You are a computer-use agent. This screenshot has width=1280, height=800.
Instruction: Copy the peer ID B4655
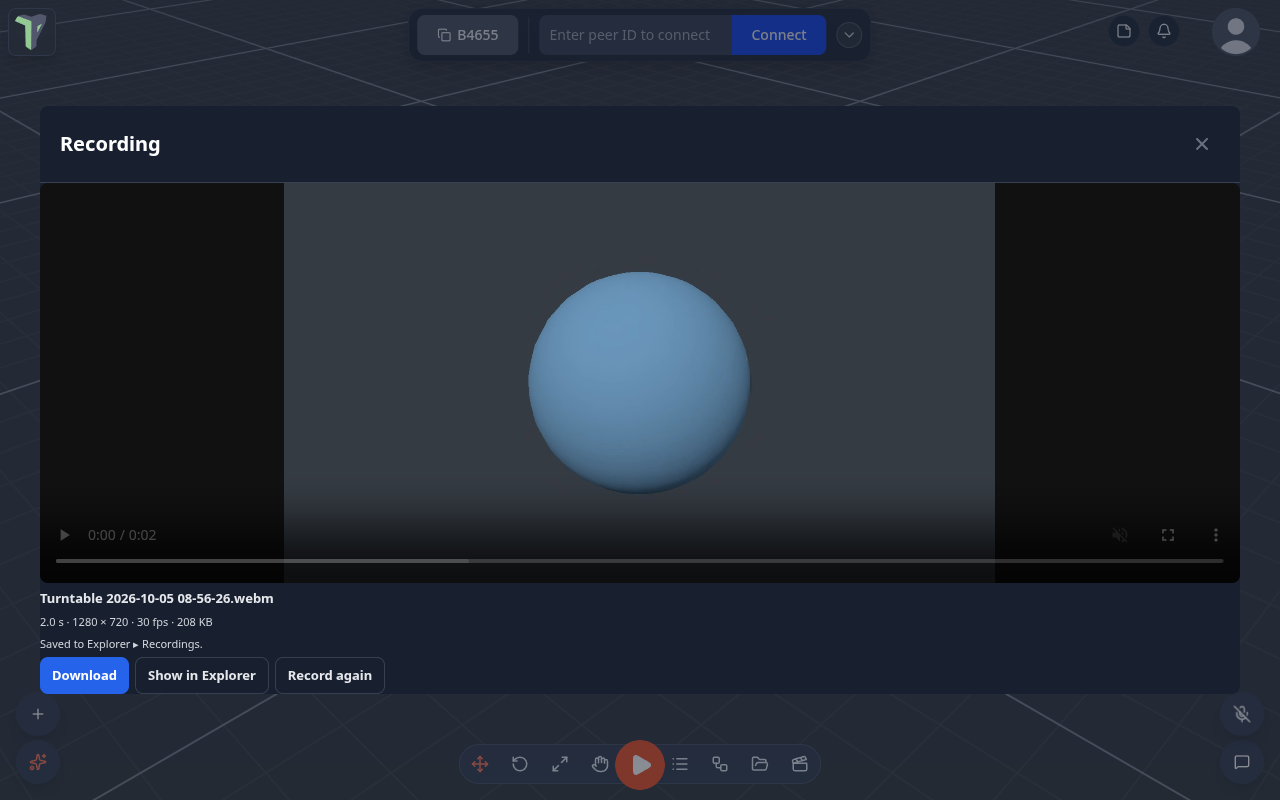tap(468, 35)
